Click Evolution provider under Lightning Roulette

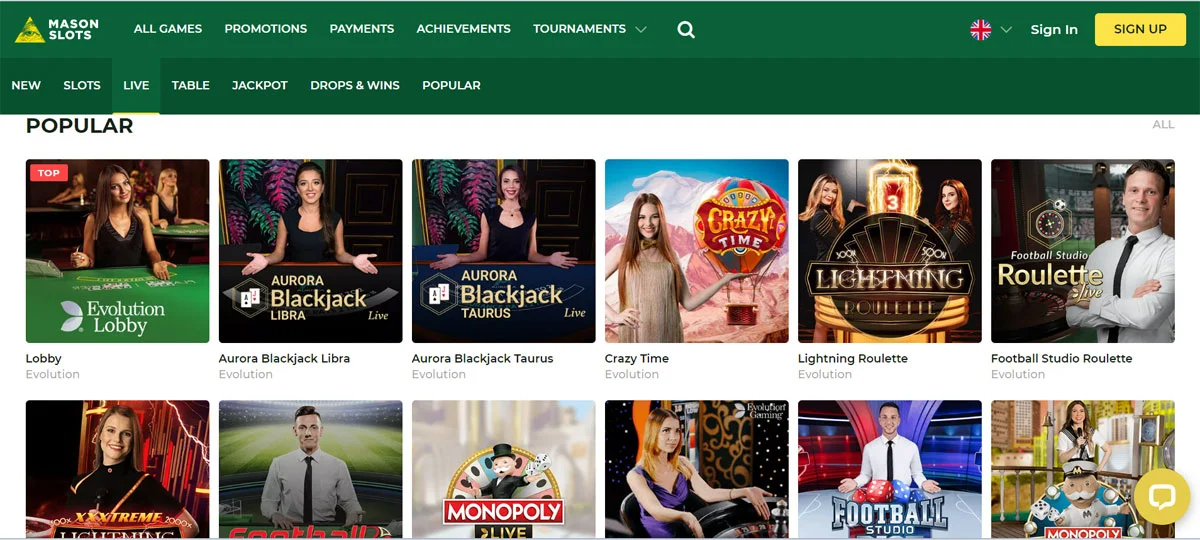pyautogui.click(x=825, y=374)
